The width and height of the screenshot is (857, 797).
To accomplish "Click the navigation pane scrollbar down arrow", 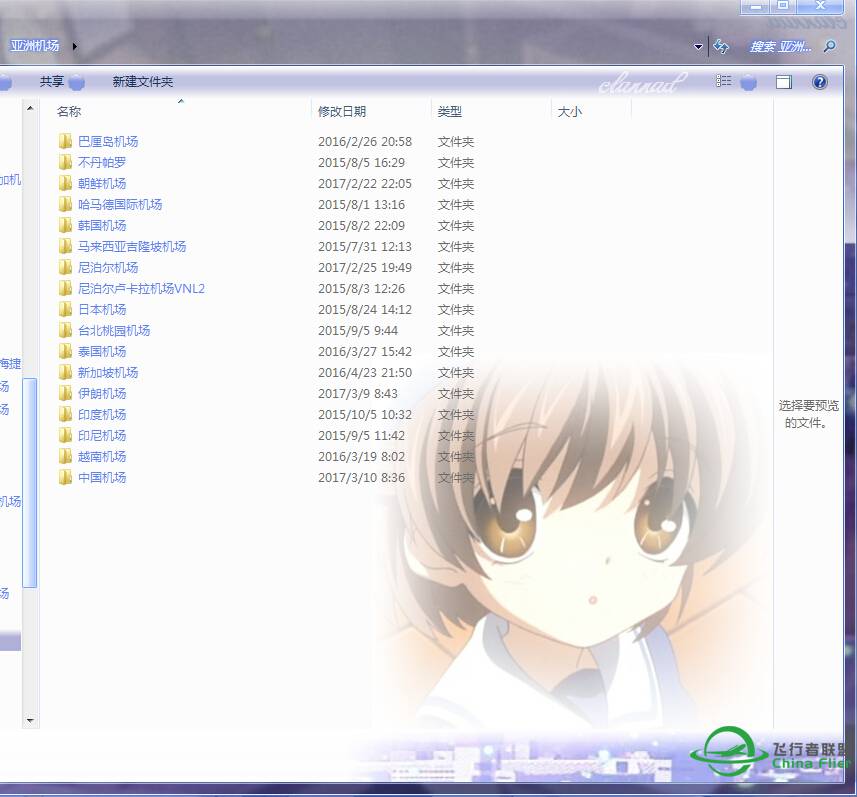I will click(30, 720).
